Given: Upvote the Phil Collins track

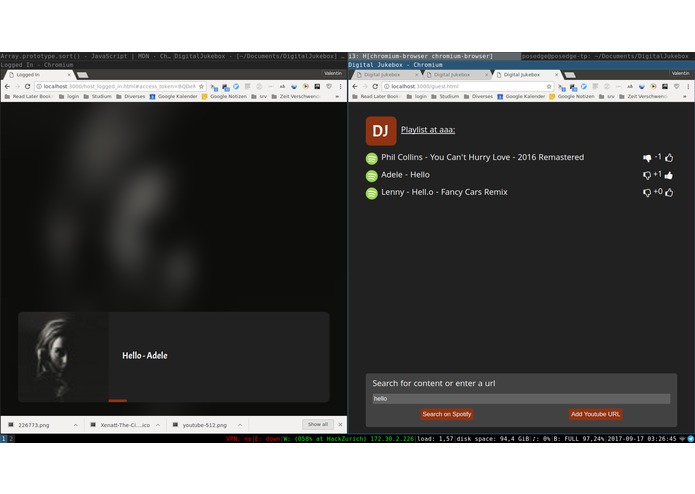Looking at the screenshot, I should [x=669, y=157].
